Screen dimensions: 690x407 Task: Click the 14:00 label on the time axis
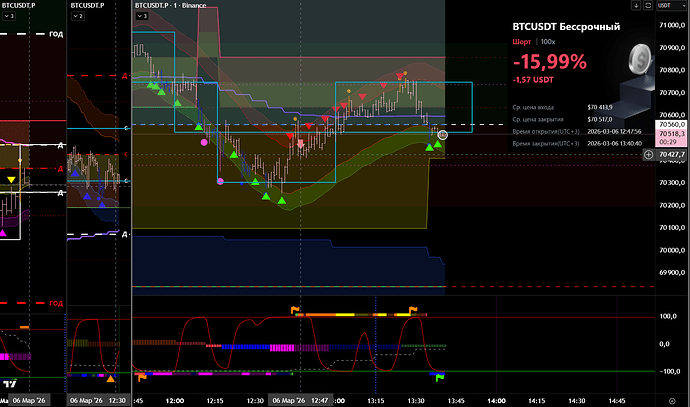496,399
